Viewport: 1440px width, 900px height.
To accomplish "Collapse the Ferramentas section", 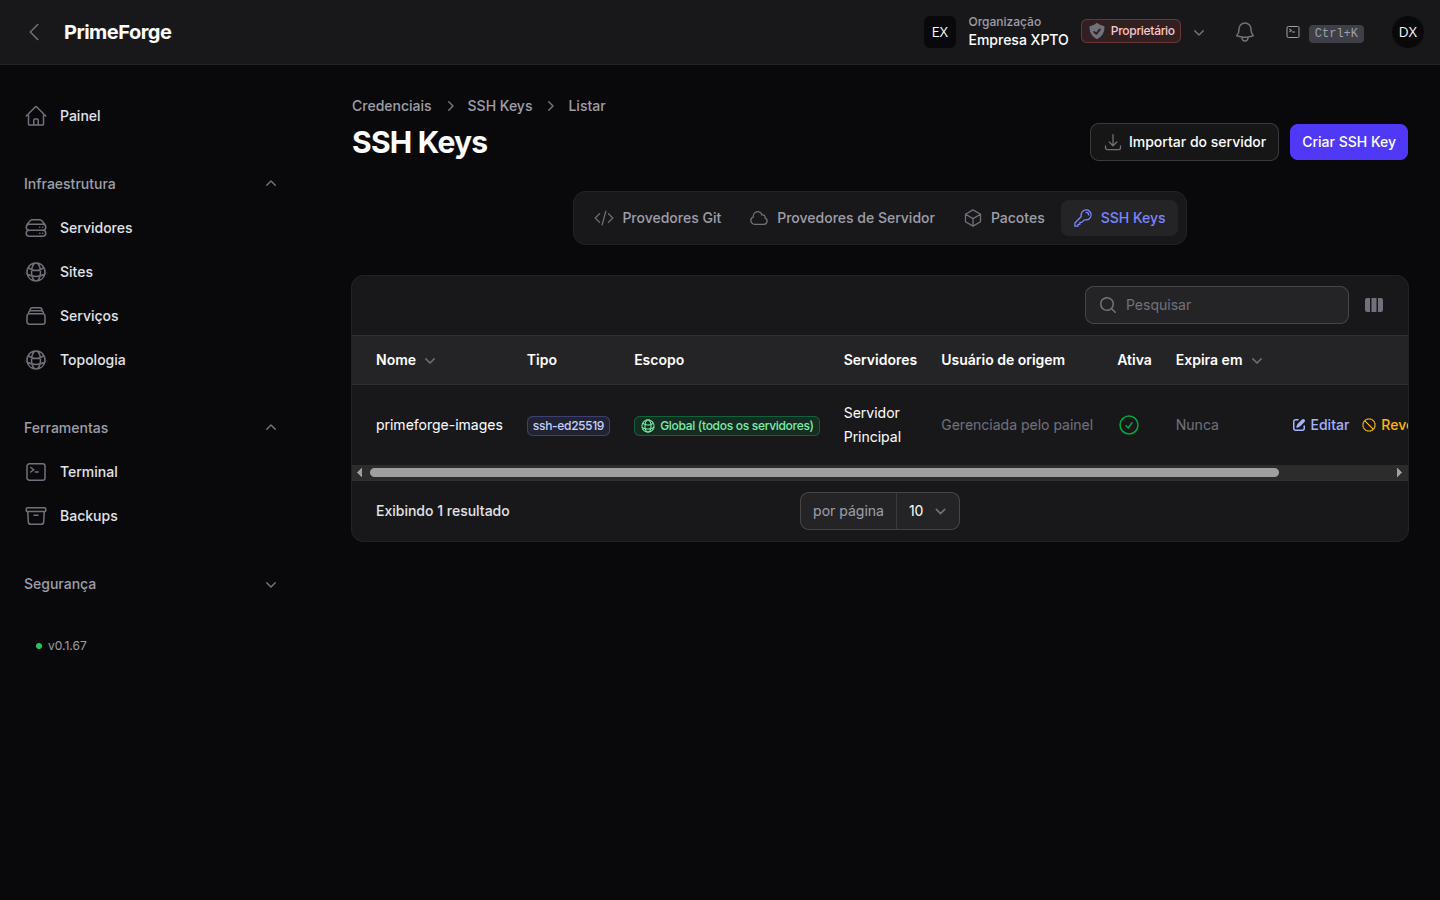I will coord(270,428).
